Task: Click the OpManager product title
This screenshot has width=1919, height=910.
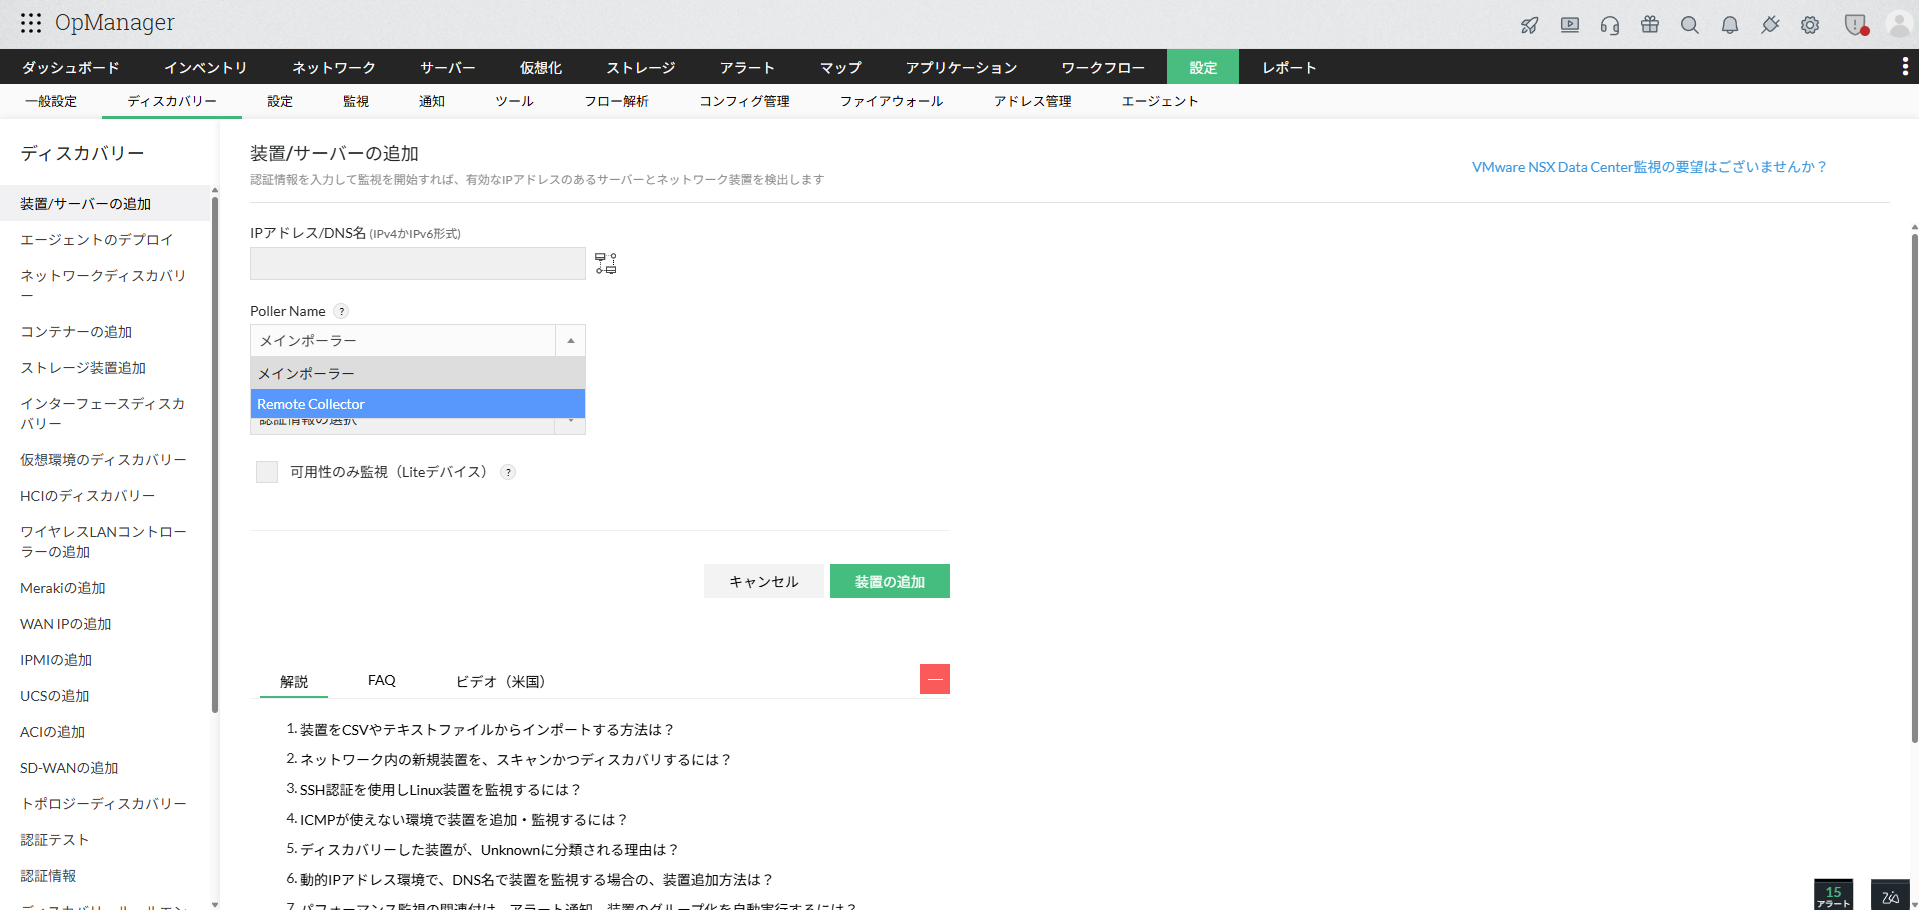Action: click(115, 23)
